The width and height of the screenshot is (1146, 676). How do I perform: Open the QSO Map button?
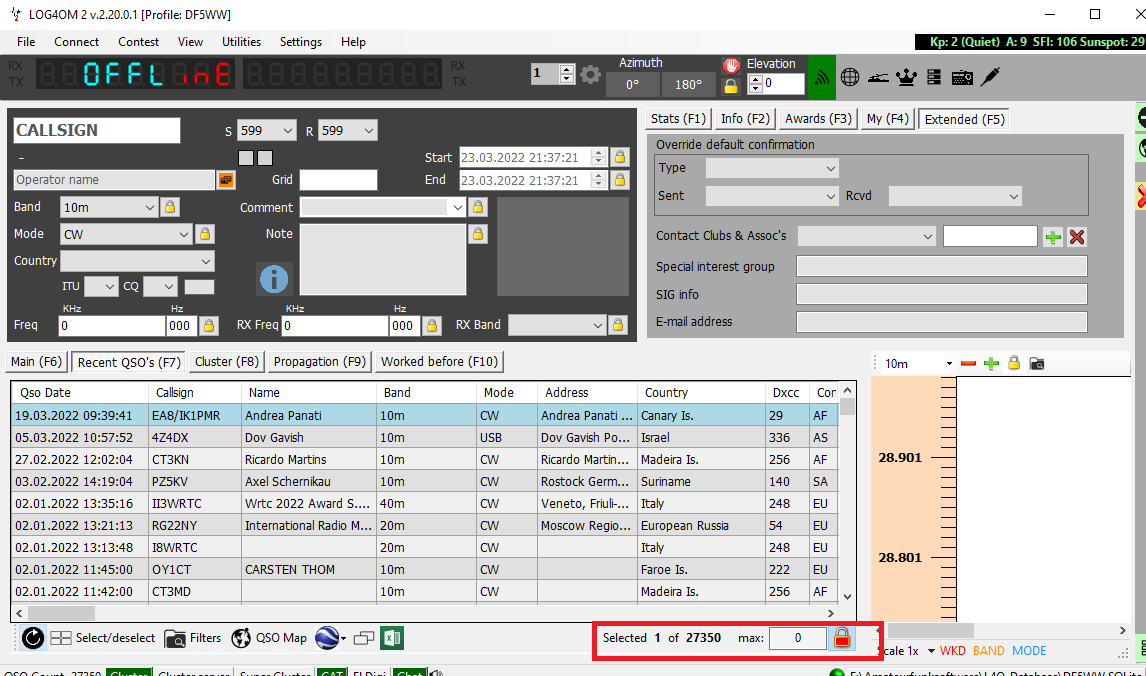coord(269,638)
